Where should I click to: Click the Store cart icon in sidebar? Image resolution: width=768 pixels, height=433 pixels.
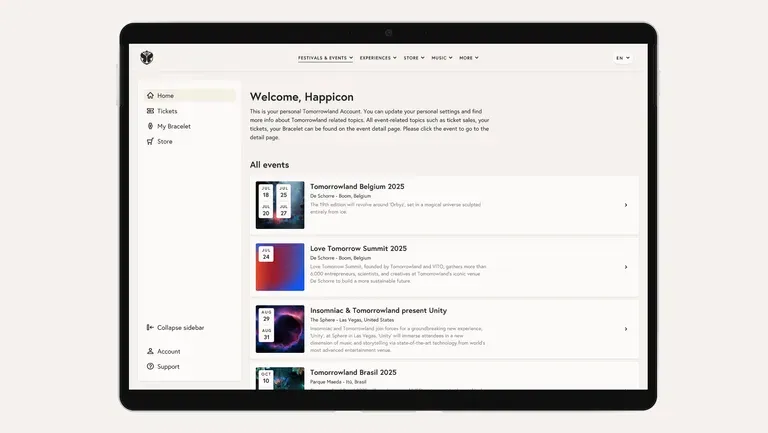(150, 141)
